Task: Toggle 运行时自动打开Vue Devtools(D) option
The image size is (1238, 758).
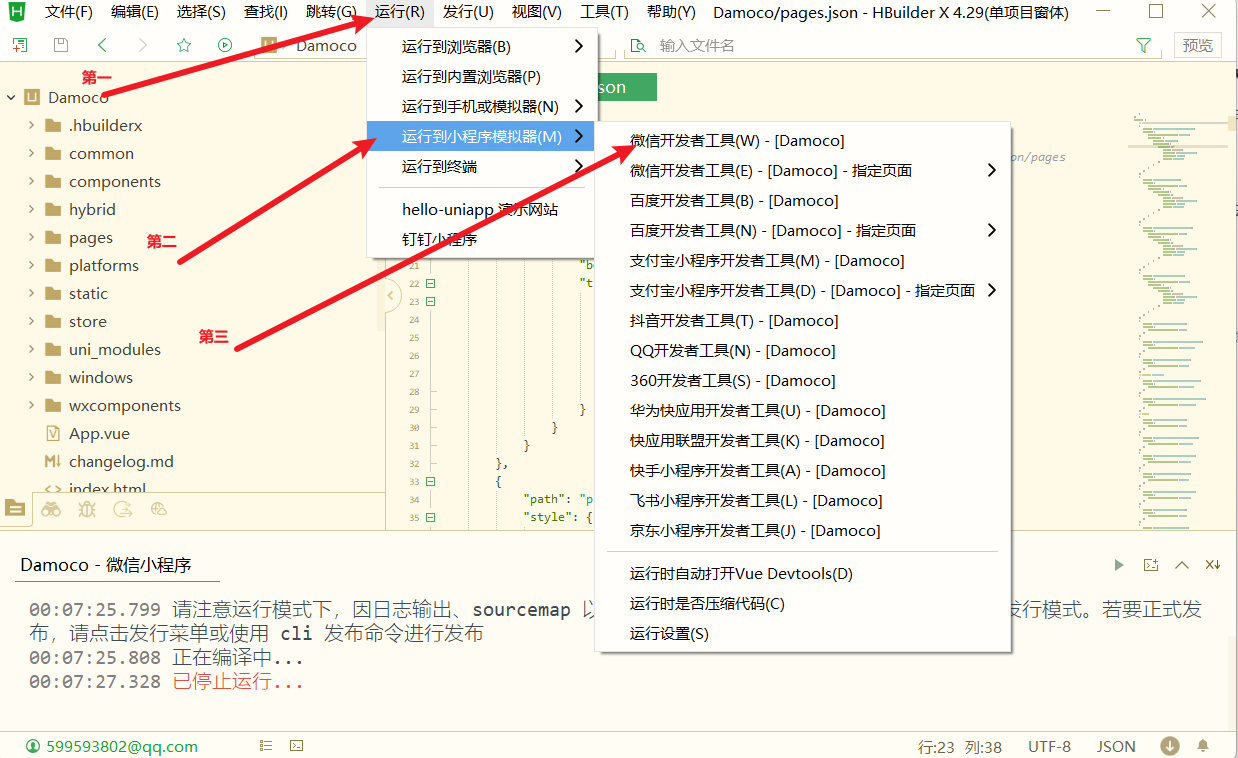Action: (x=741, y=574)
